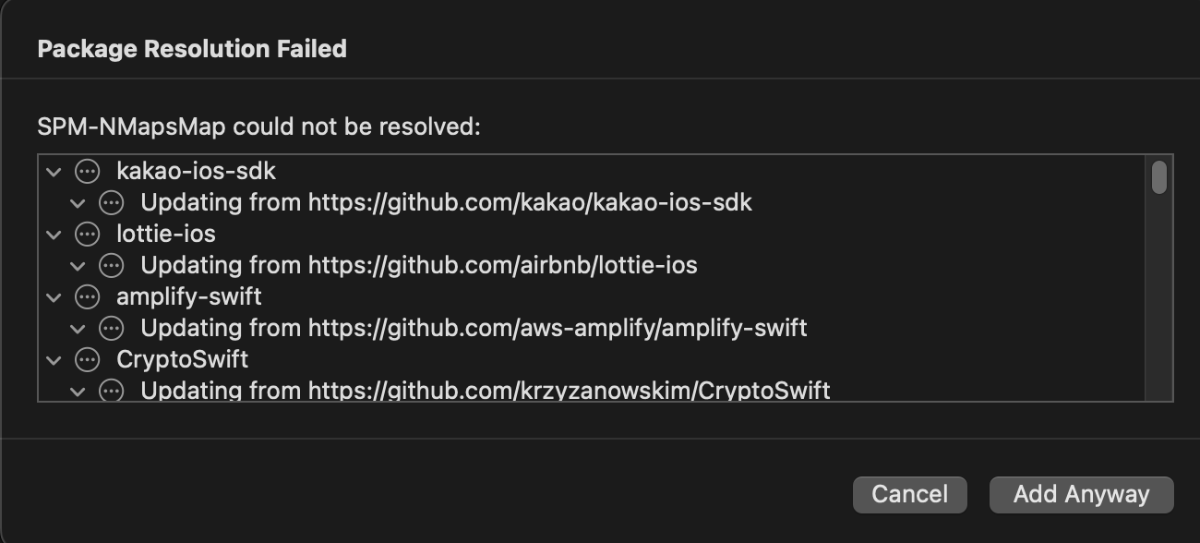Collapse the CryptoSwift package entry

(54, 358)
